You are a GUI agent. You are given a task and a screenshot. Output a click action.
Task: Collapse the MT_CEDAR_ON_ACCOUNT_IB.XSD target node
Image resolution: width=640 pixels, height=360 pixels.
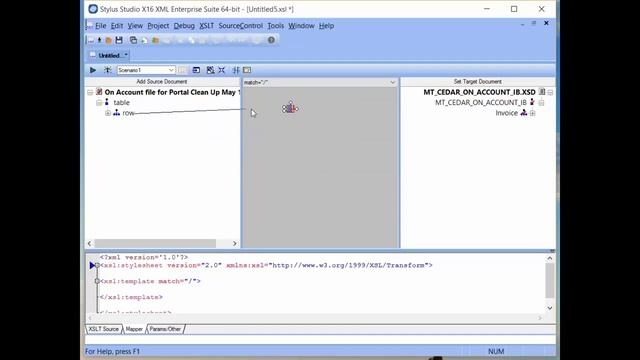(x=550, y=93)
